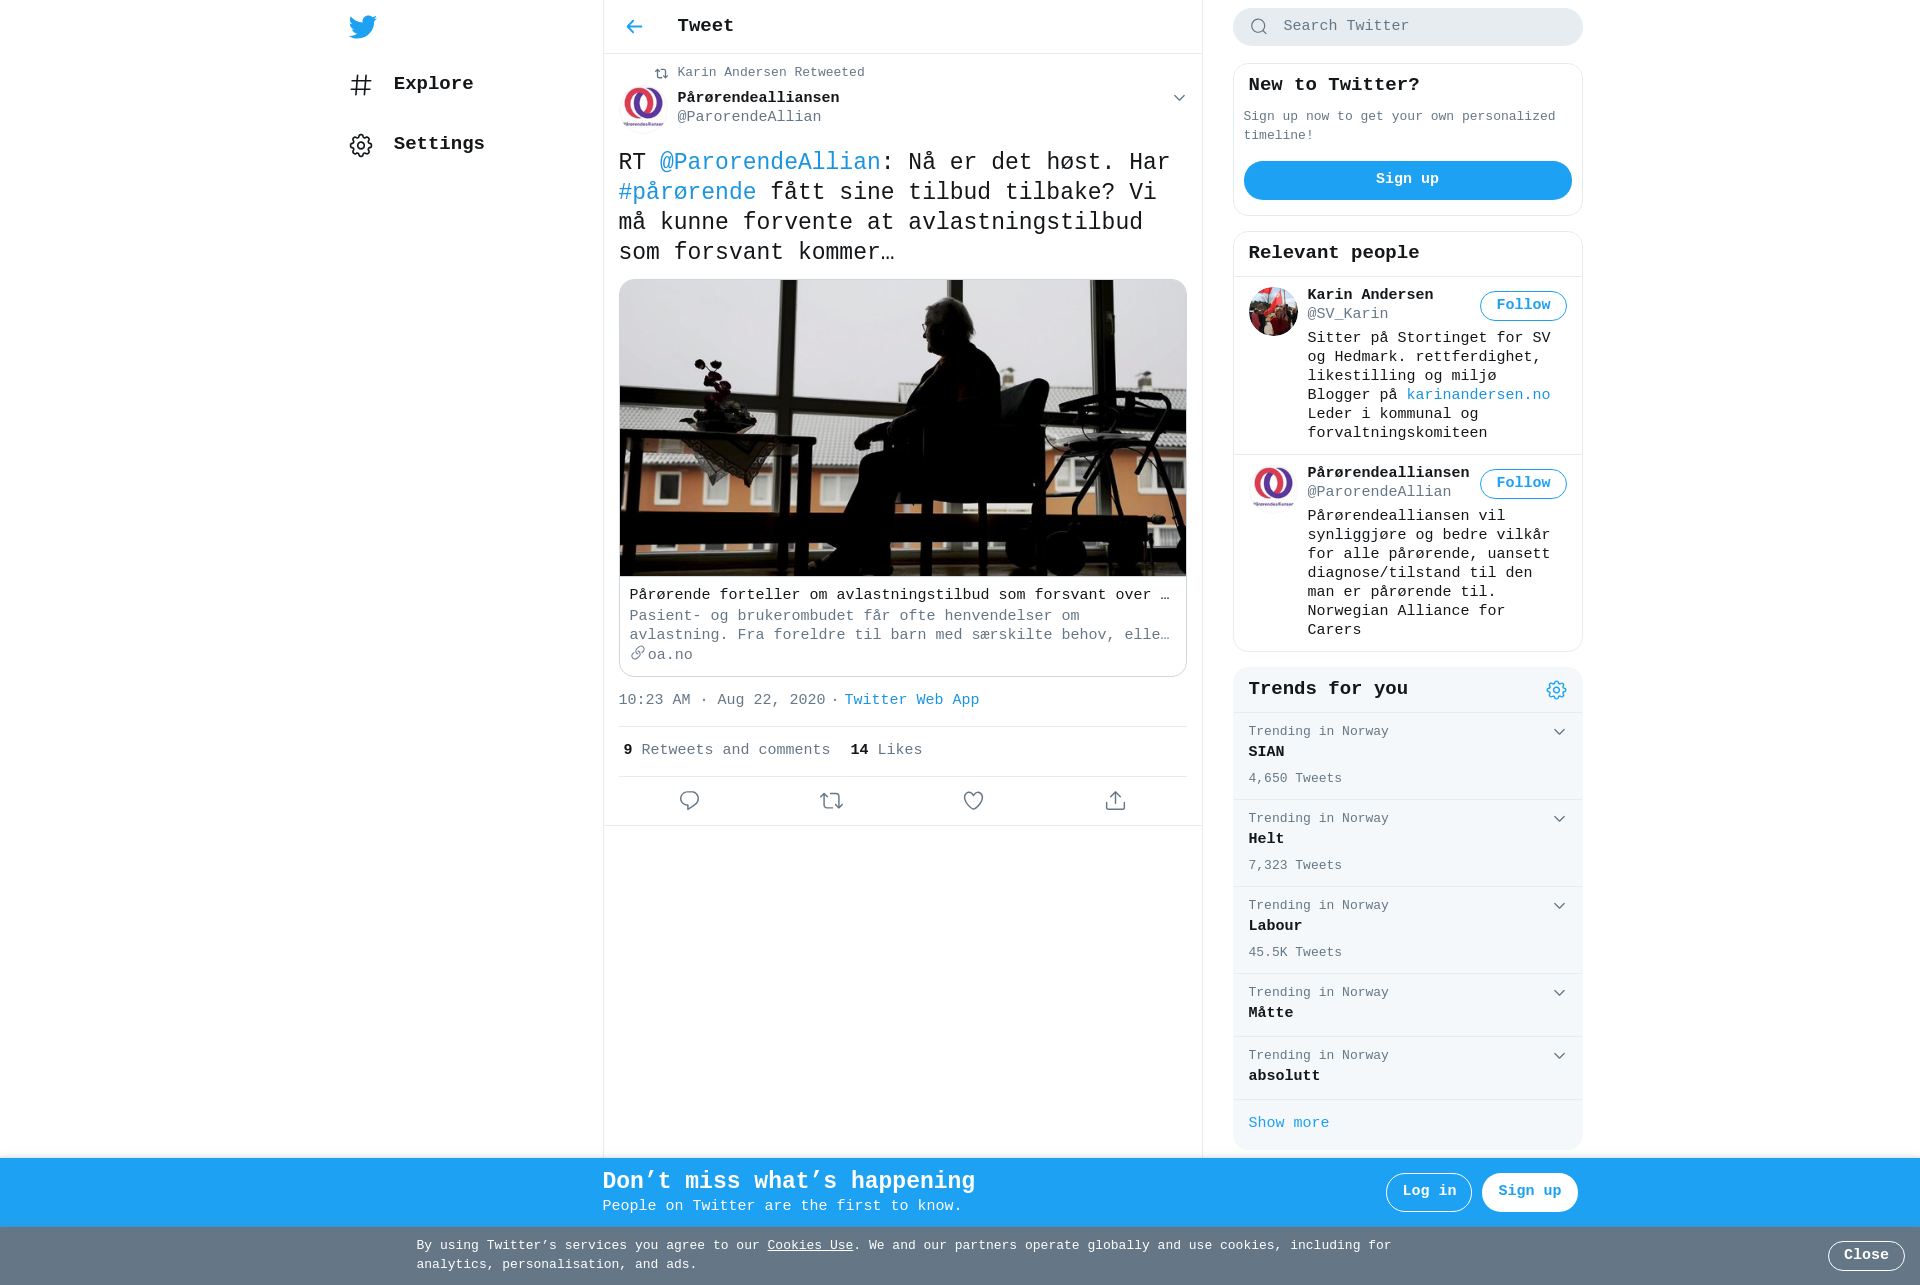
Task: Go back using the arrow icon
Action: pyautogui.click(x=634, y=27)
